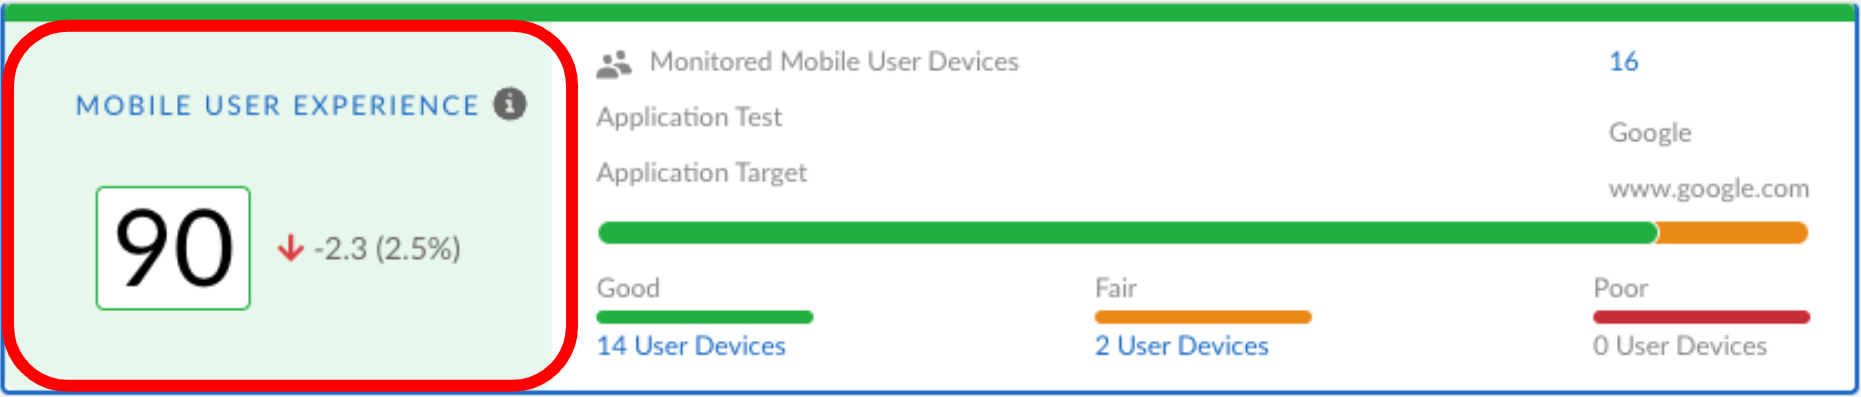Open the 2 User Devices link
This screenshot has width=1861, height=397.
pos(1181,346)
